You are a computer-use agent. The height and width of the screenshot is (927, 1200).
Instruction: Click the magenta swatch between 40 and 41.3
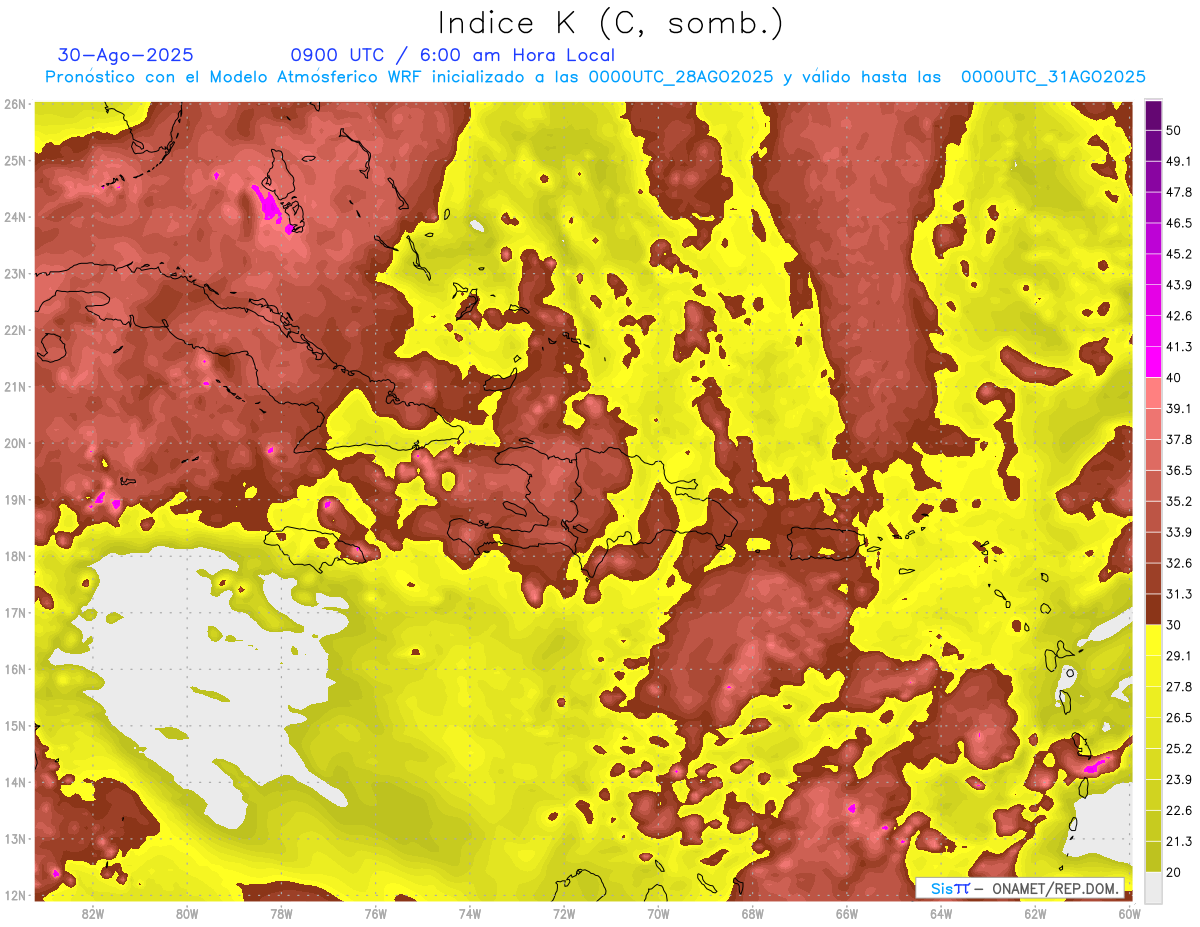pyautogui.click(x=1153, y=361)
